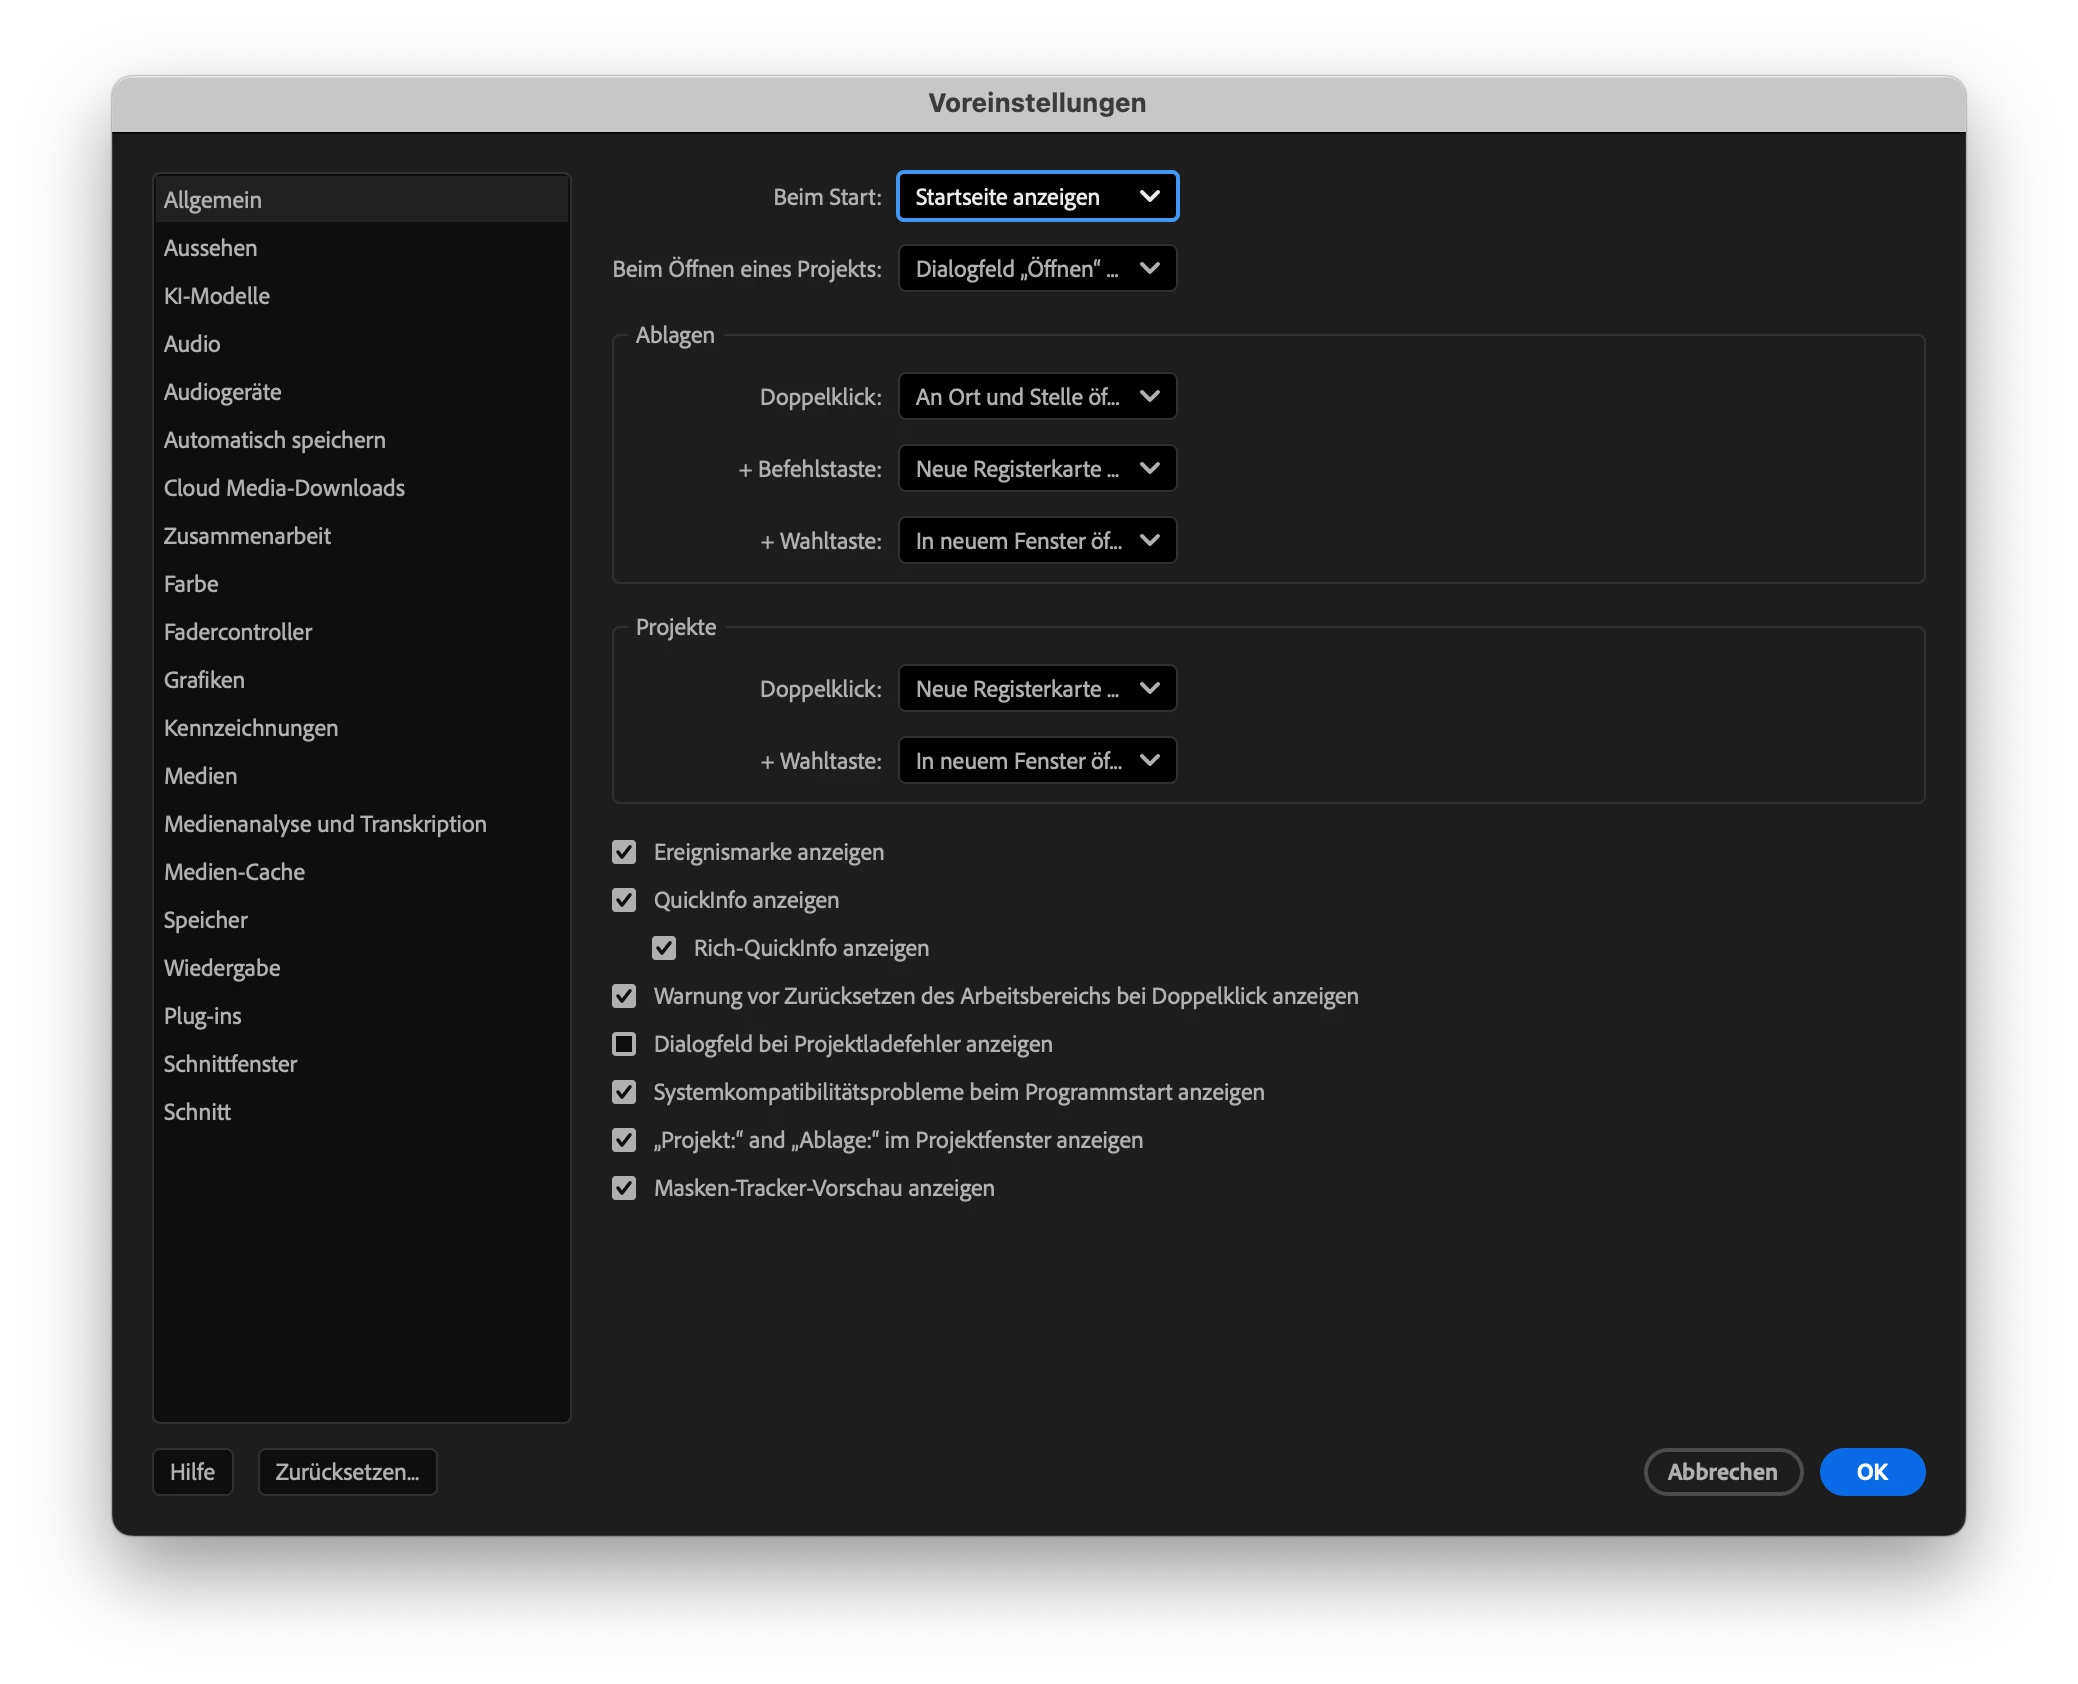
Task: Open Projekte Doppelklick dropdown
Action: 1037,689
